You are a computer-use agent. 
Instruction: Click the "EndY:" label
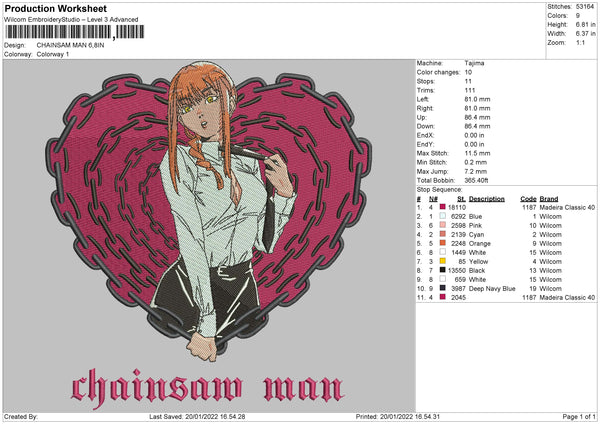pyautogui.click(x=425, y=144)
